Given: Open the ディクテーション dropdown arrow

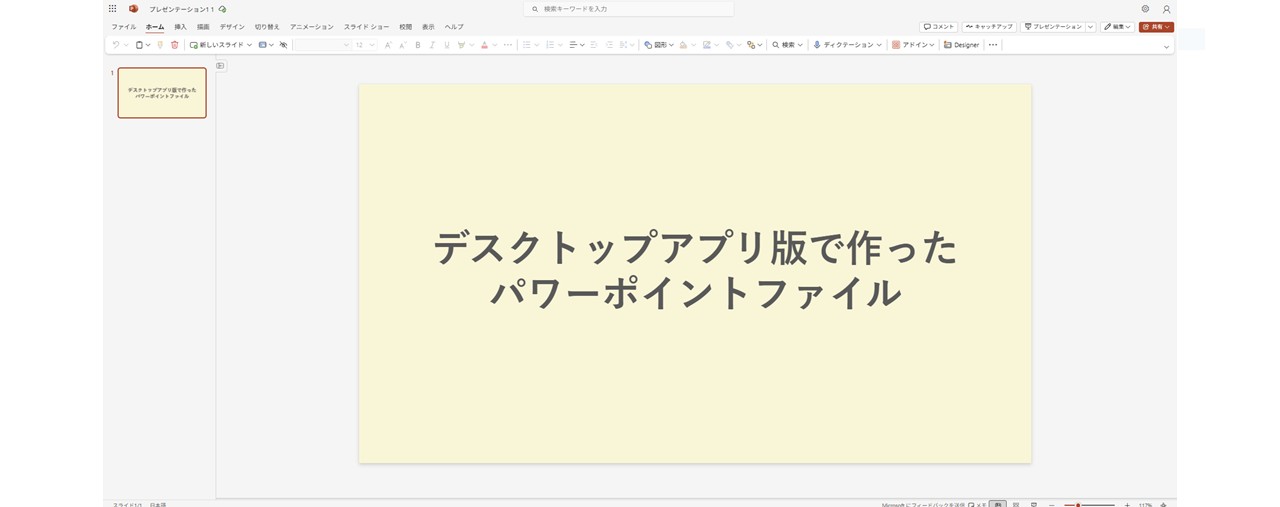Looking at the screenshot, I should (x=879, y=45).
